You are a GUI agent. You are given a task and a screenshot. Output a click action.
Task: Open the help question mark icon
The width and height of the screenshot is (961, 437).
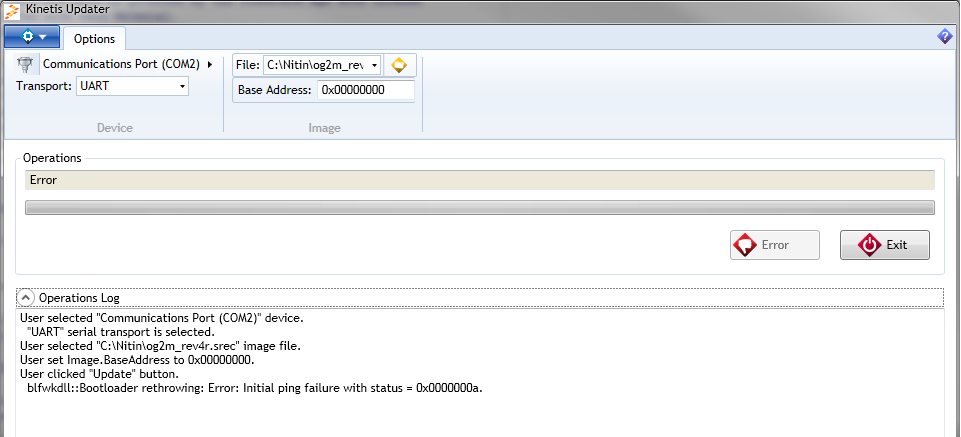click(944, 37)
